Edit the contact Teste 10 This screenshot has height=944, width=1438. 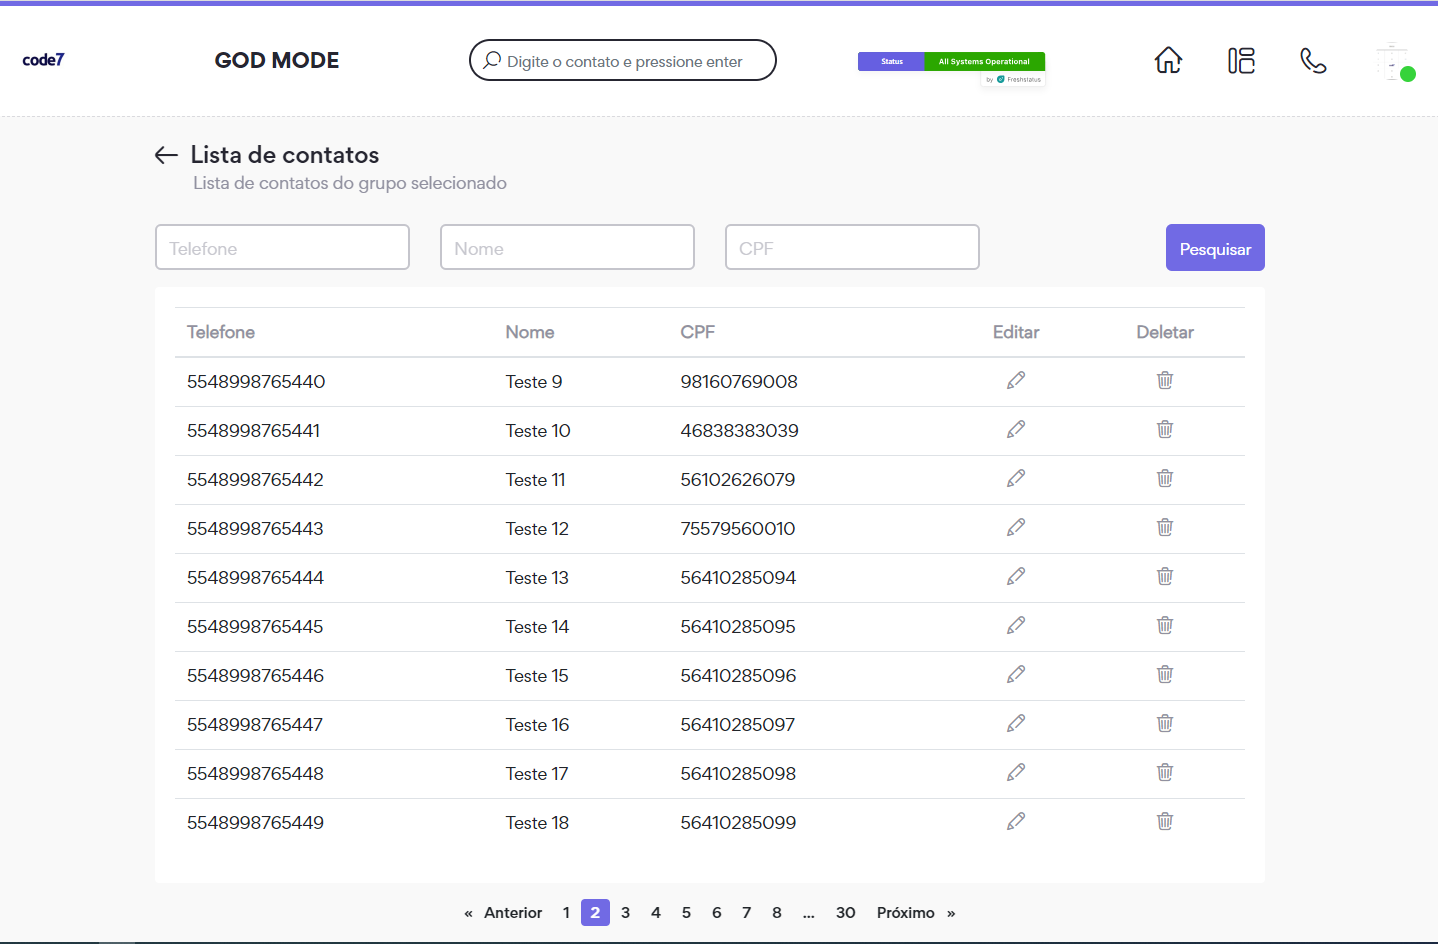click(1016, 429)
